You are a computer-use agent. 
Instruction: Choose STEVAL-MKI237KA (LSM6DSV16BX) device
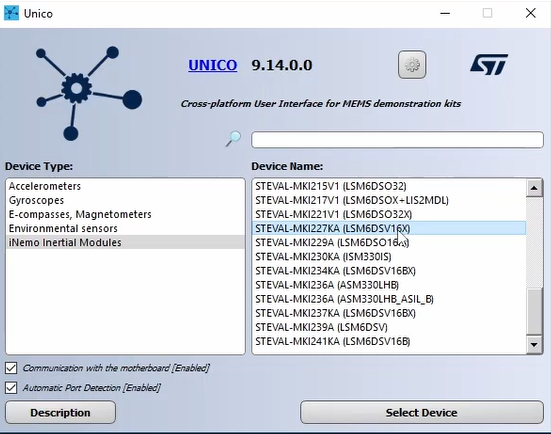(x=389, y=313)
